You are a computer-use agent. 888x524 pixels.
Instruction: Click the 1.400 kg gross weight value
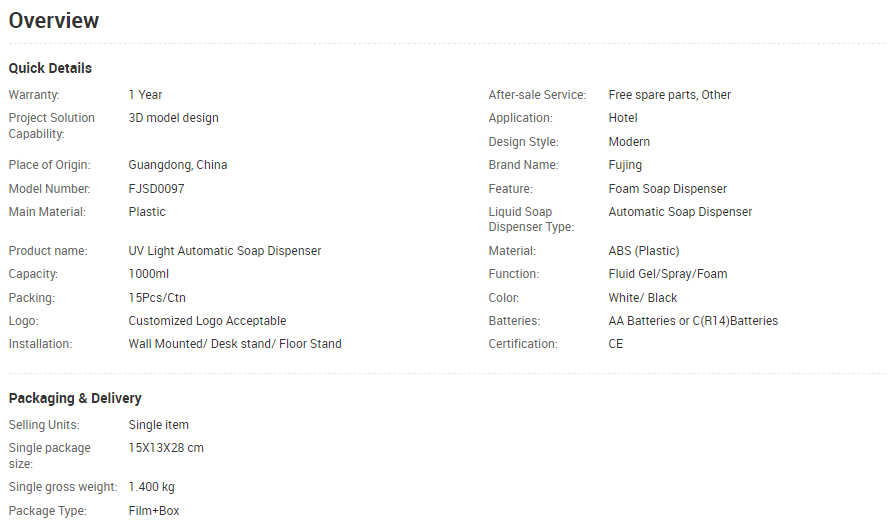[x=151, y=487]
